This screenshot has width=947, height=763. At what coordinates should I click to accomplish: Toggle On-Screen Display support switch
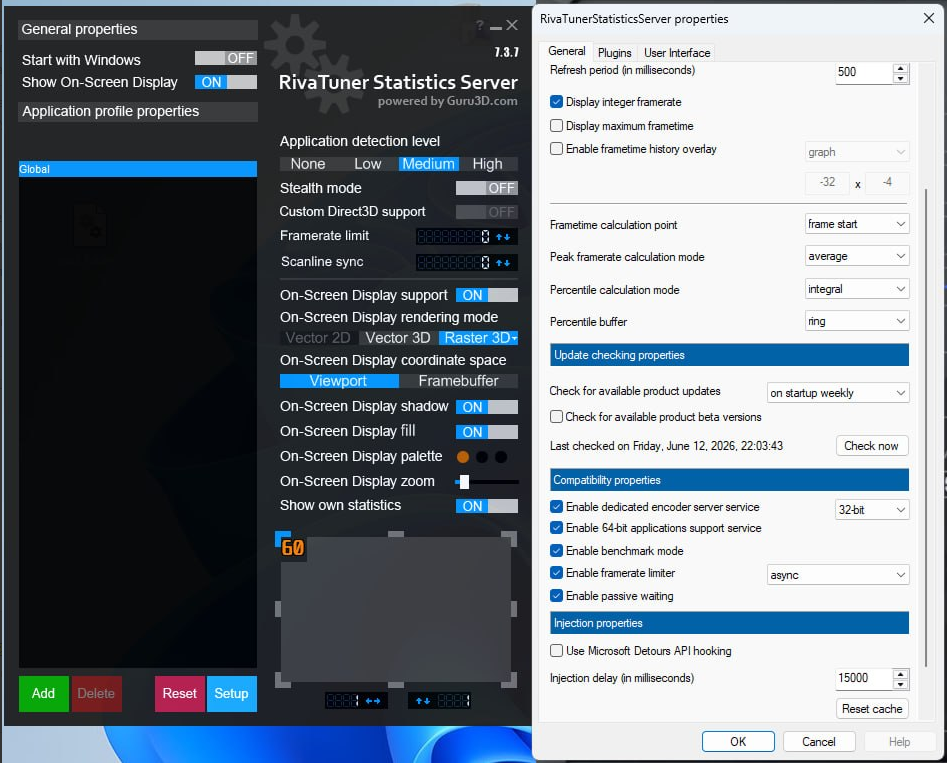[487, 295]
